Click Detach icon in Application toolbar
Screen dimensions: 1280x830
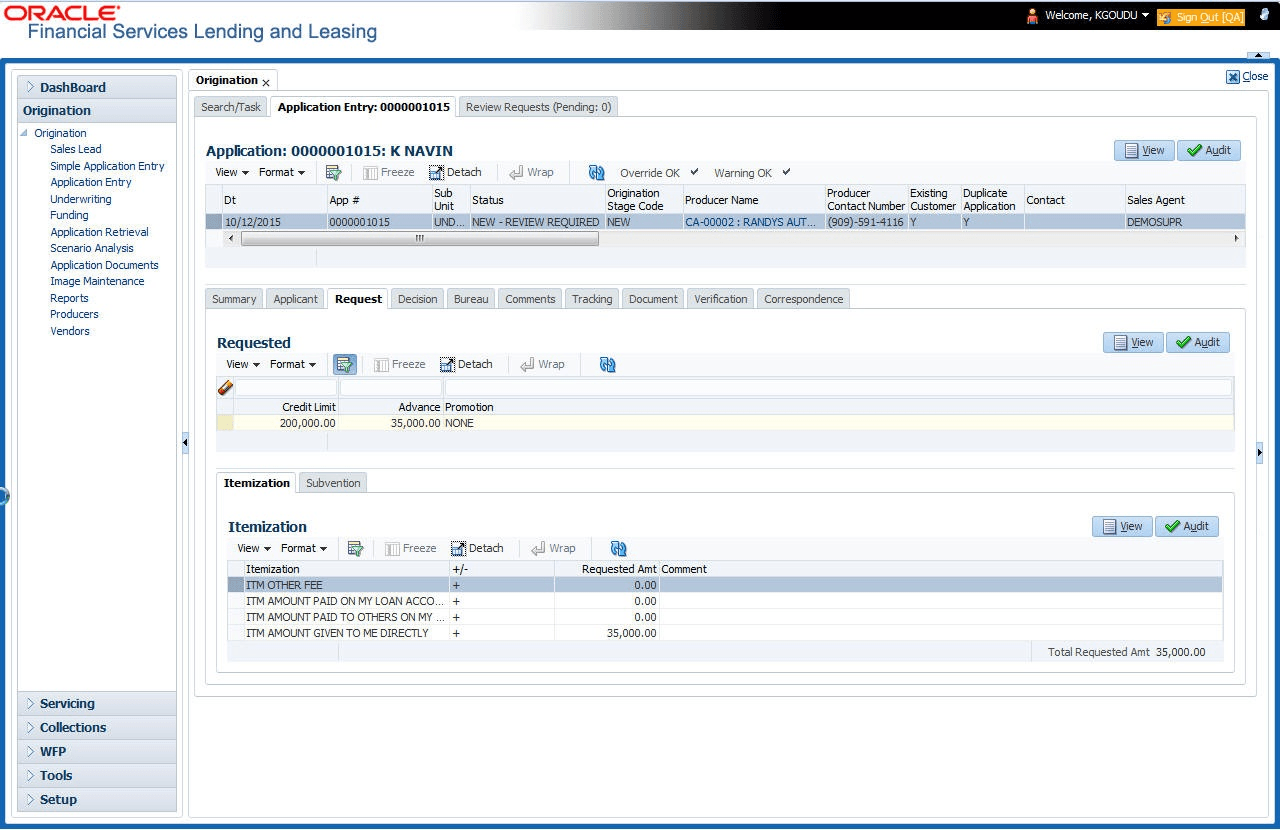click(437, 172)
